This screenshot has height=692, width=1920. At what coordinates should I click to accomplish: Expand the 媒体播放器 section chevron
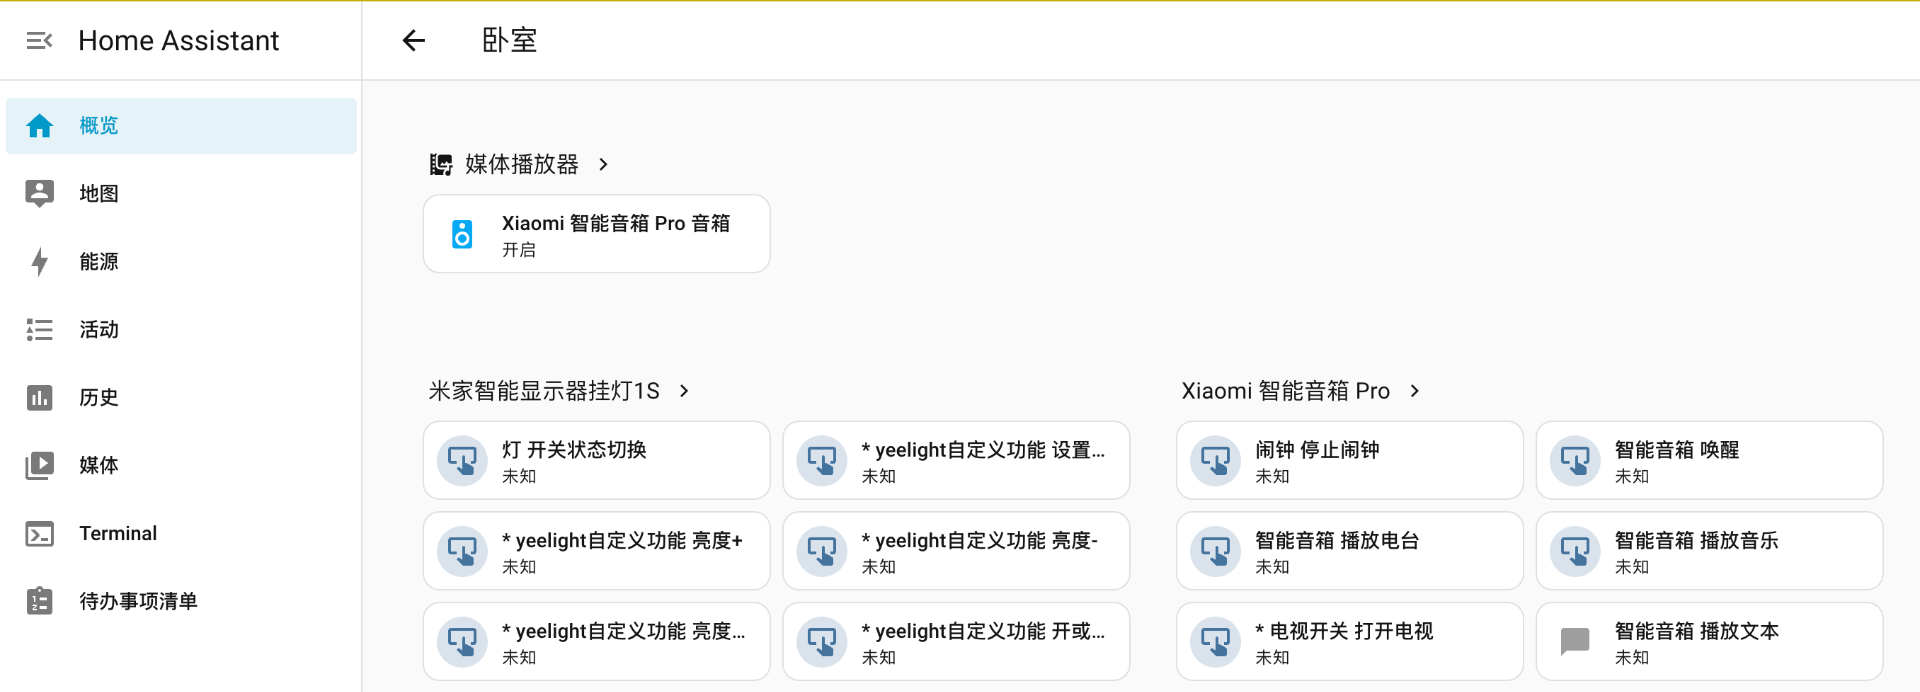point(603,164)
